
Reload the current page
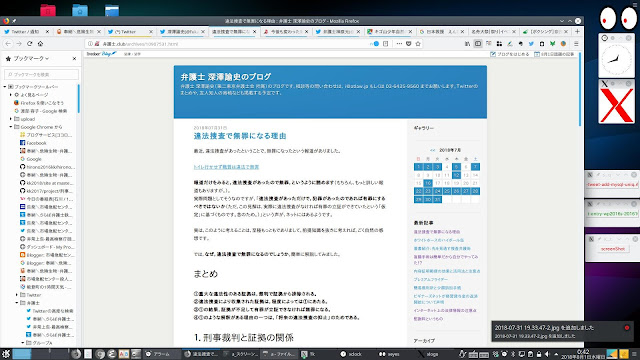point(29,44)
